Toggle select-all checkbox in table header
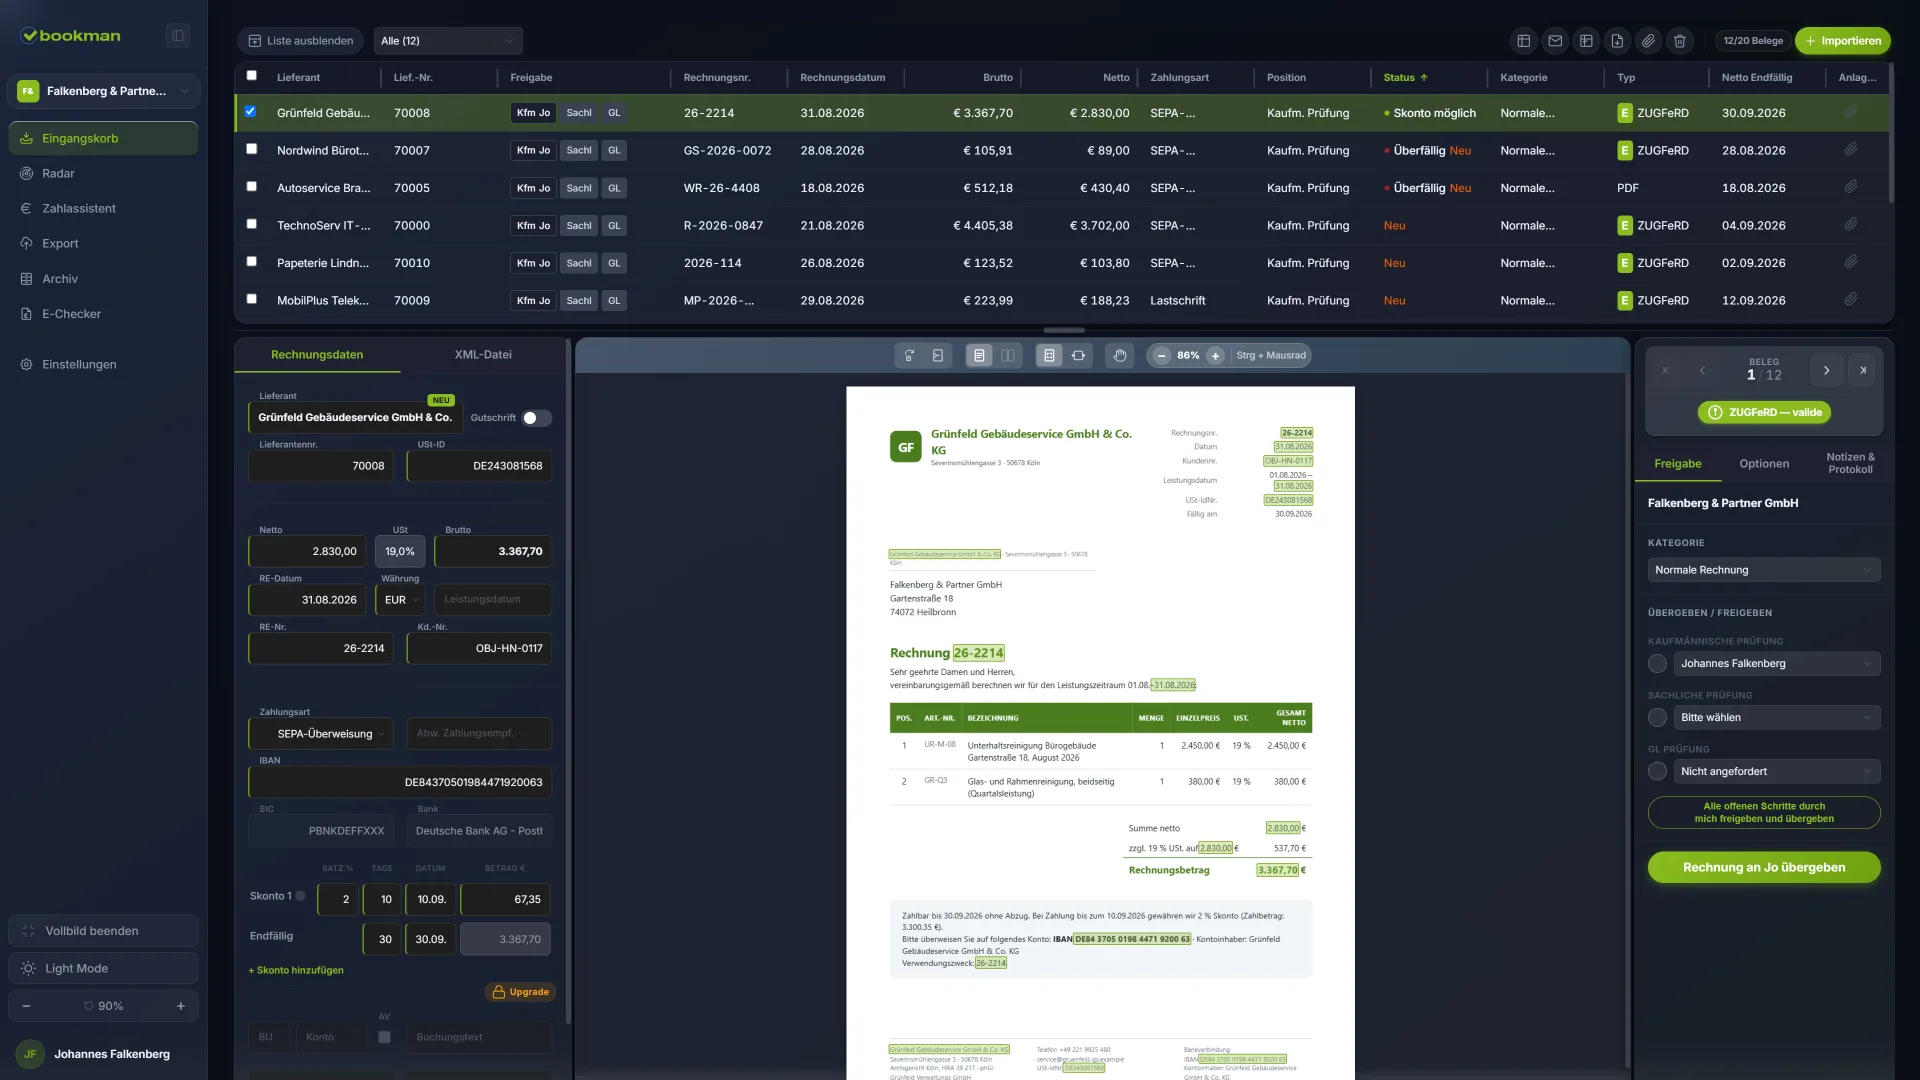The height and width of the screenshot is (1080, 1920). coord(252,75)
